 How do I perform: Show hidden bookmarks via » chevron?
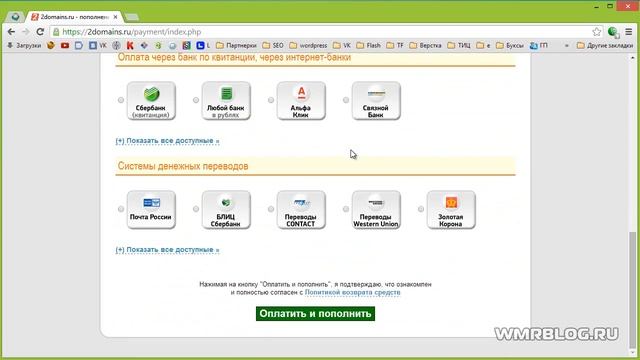pyautogui.click(x=567, y=45)
